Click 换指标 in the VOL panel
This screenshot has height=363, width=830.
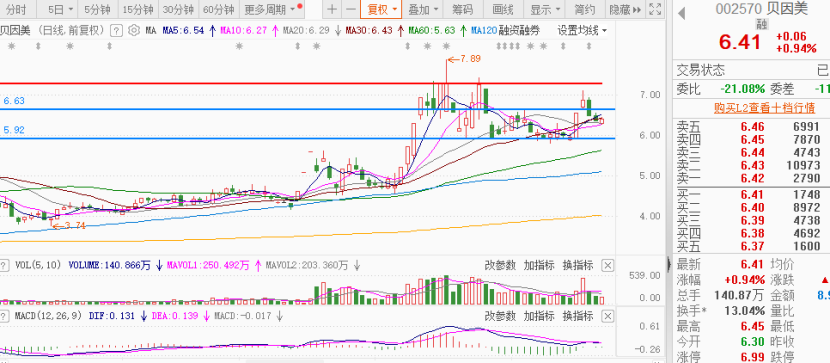coord(578,265)
